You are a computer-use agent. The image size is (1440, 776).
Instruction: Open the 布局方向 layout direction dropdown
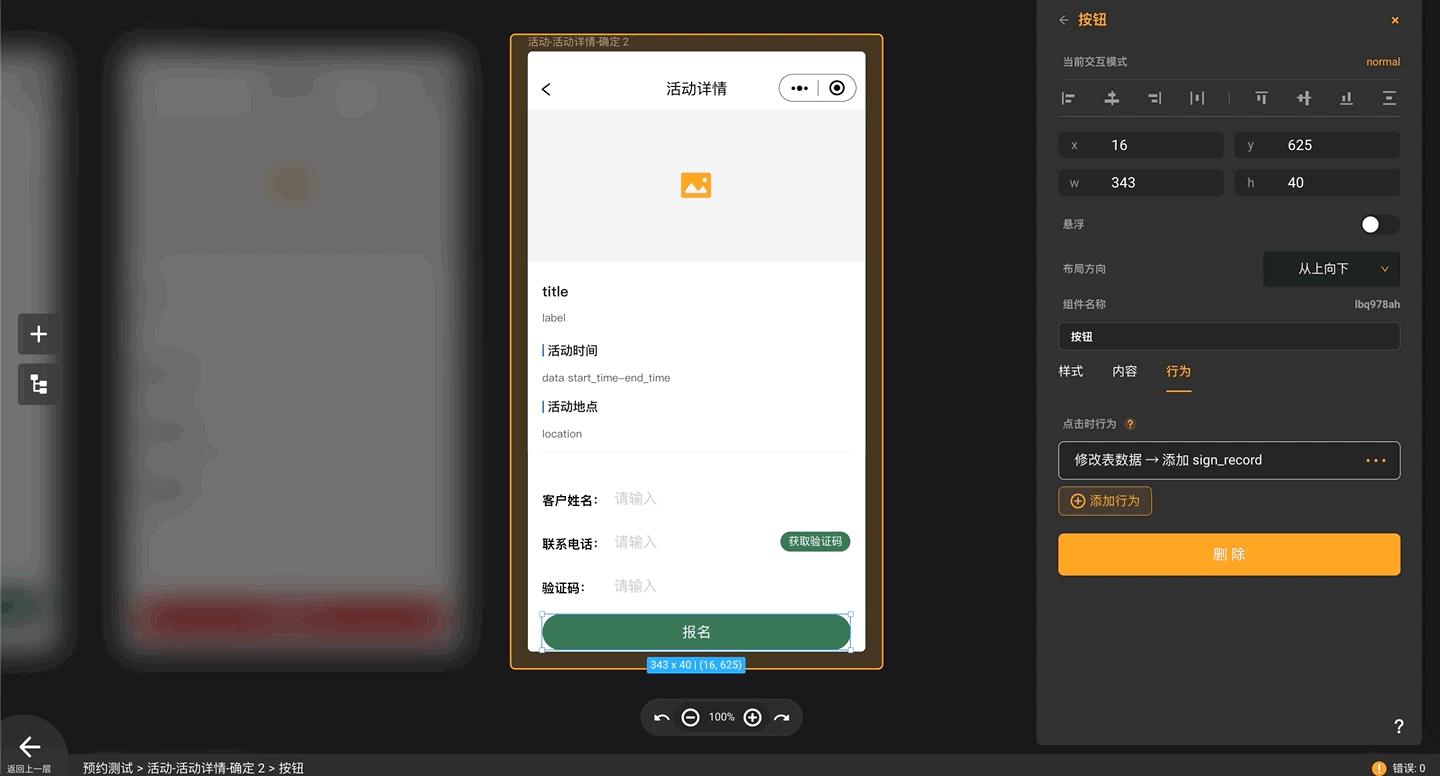click(1331, 268)
